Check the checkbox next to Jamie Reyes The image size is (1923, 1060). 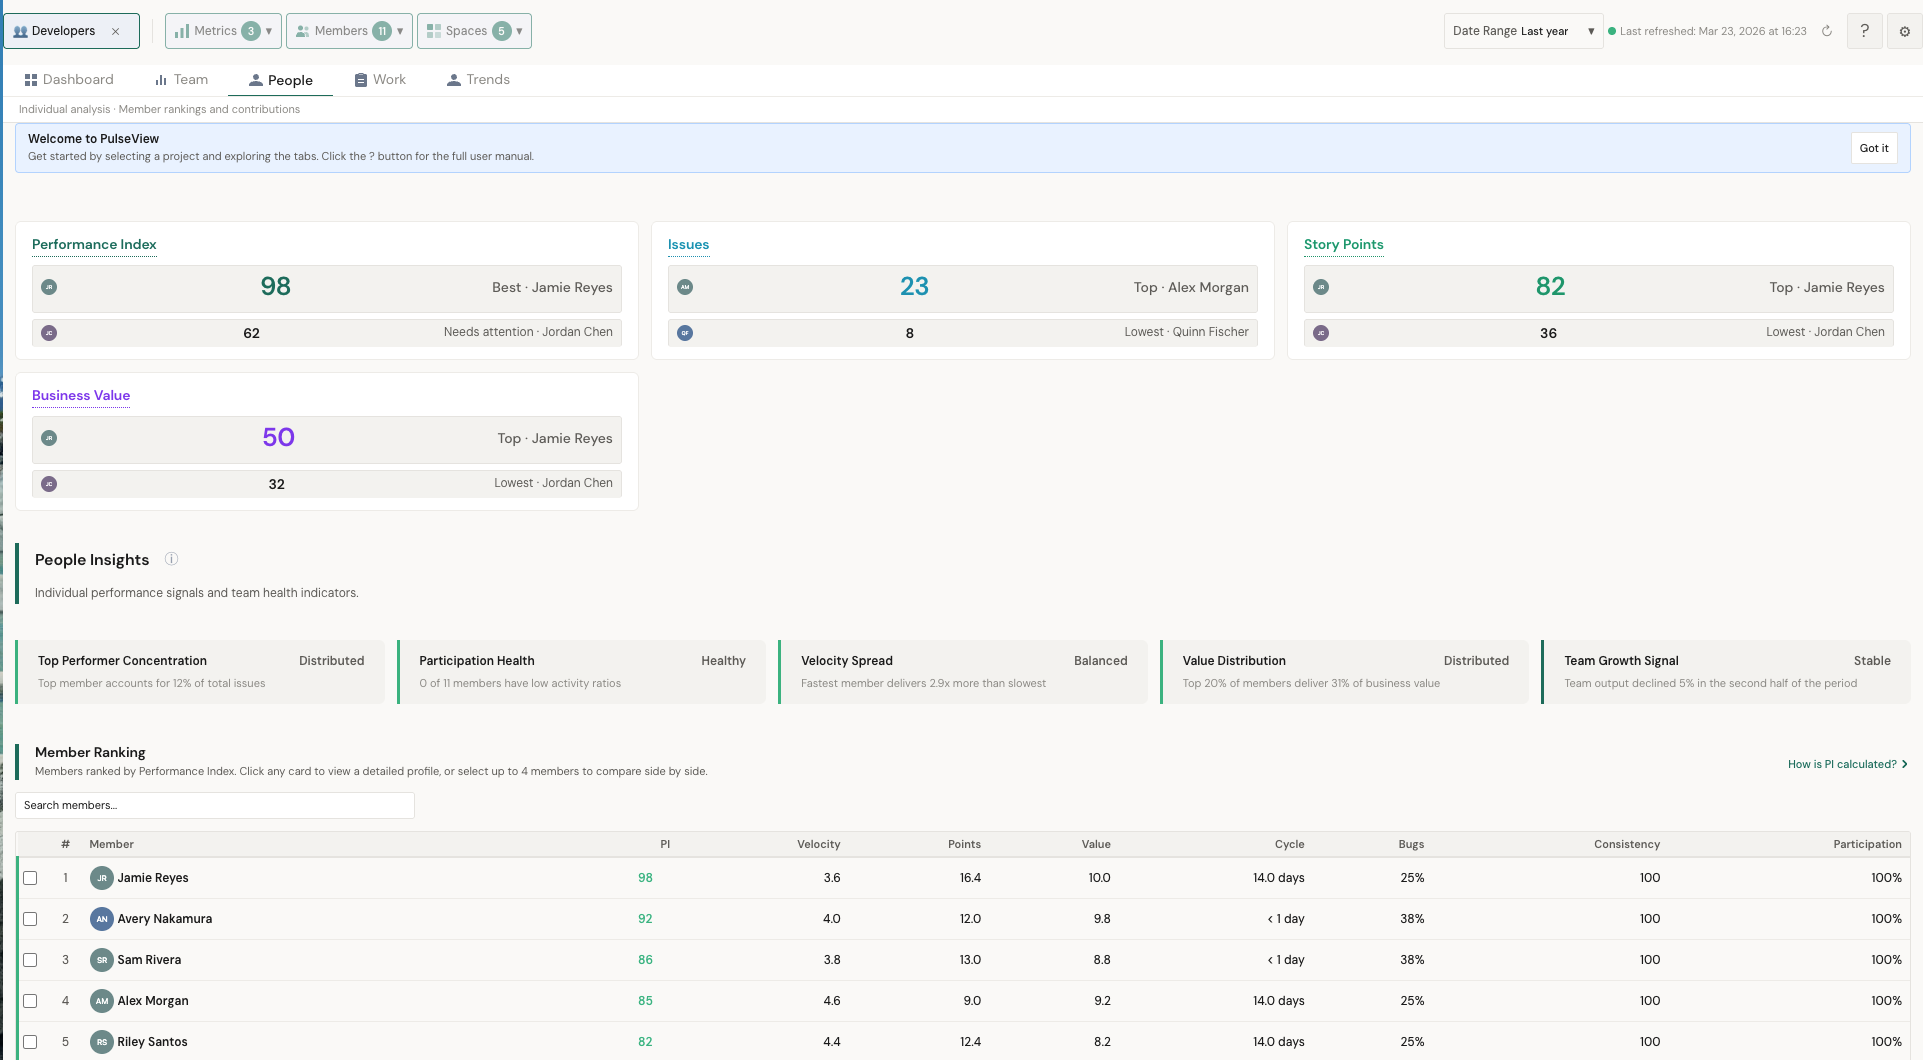(30, 877)
